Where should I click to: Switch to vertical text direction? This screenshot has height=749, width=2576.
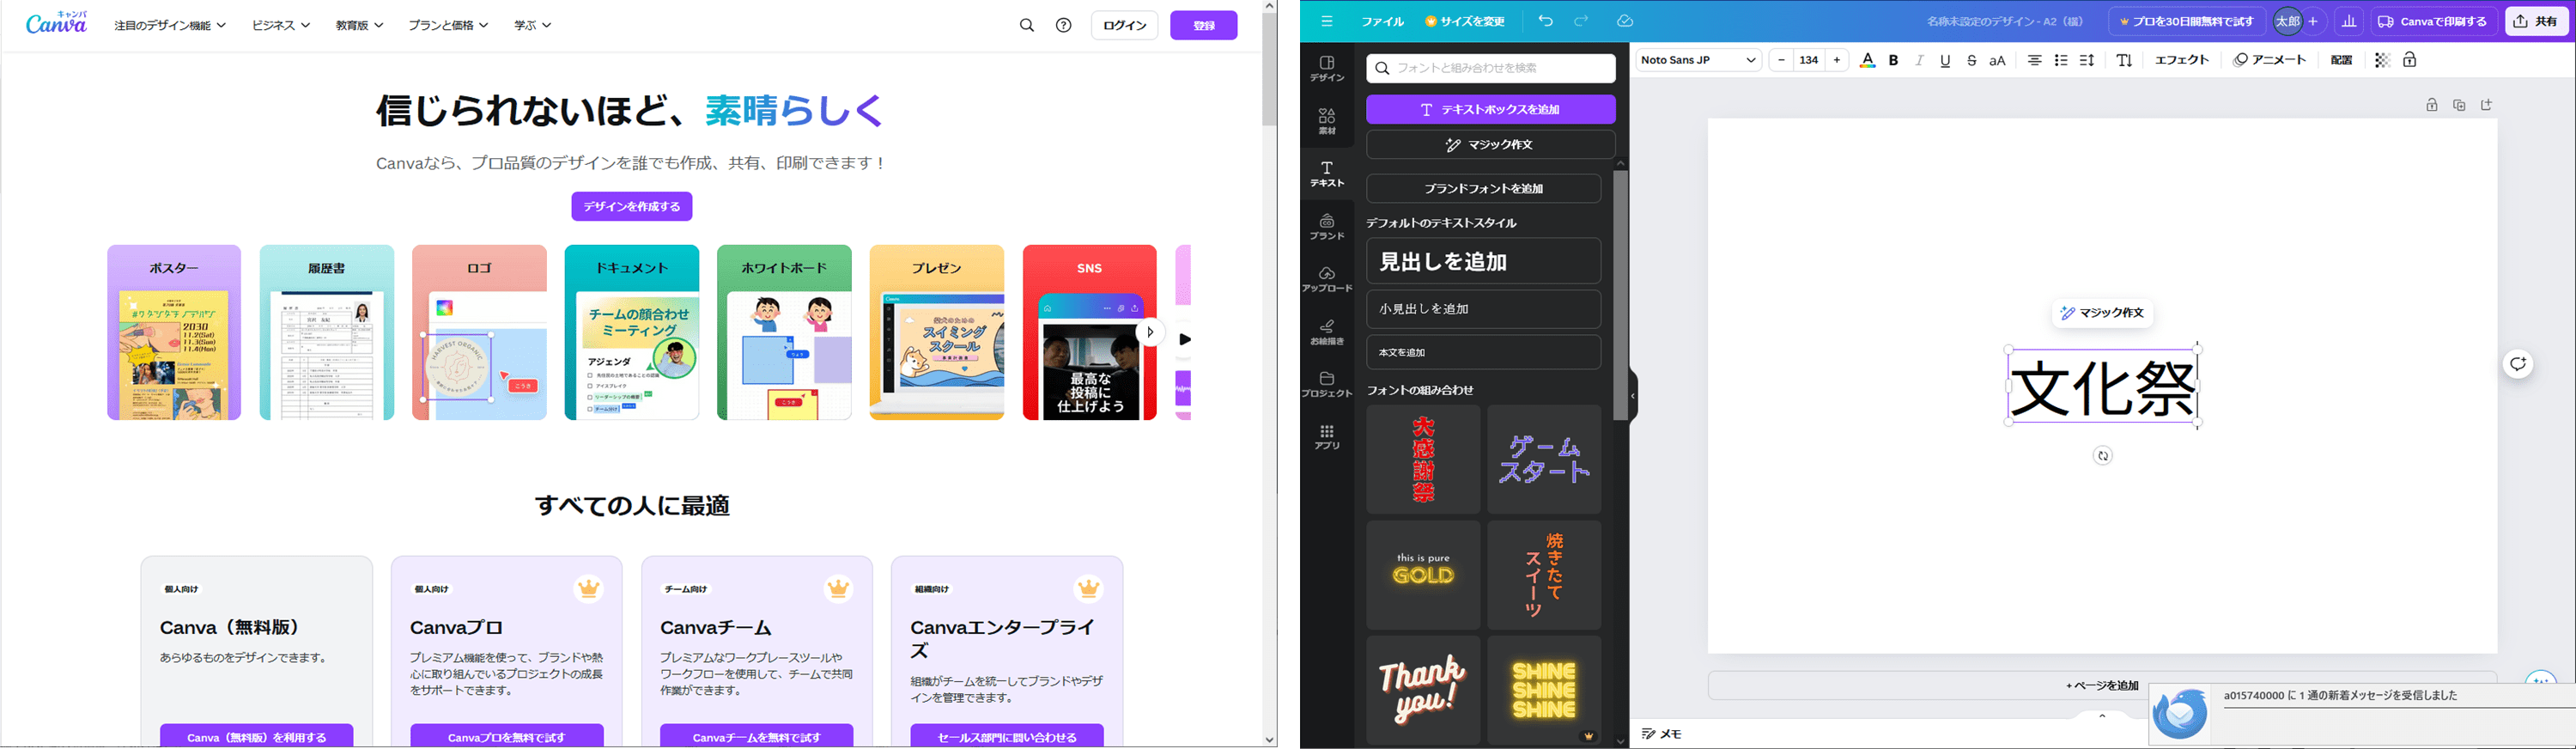2124,60
